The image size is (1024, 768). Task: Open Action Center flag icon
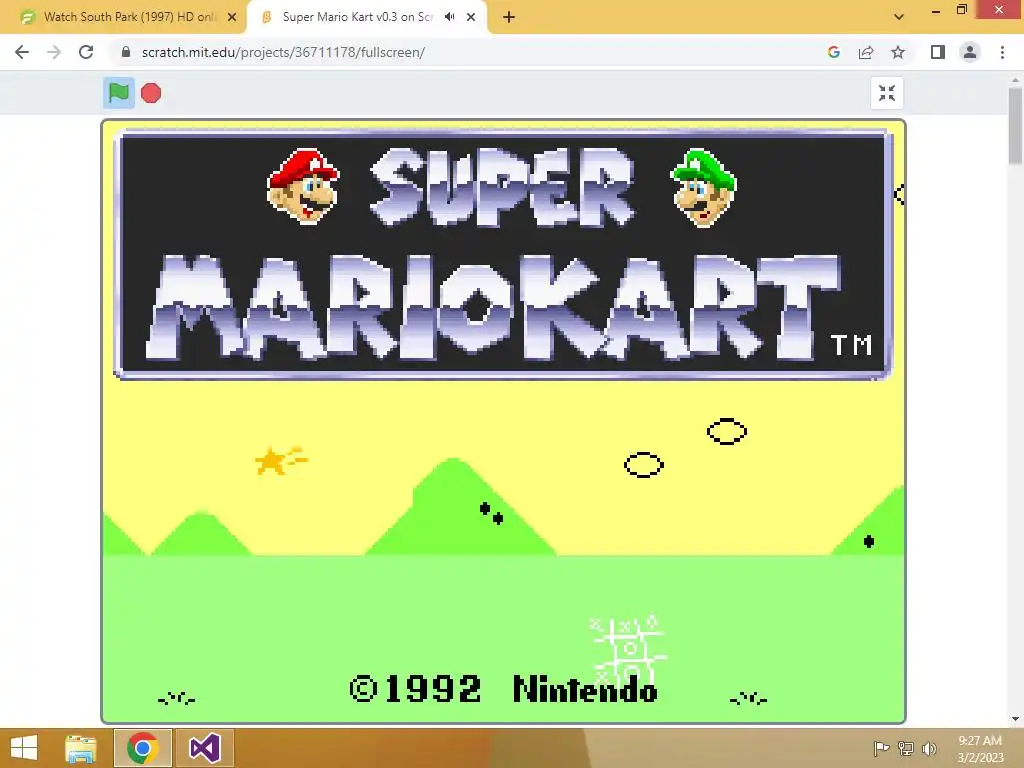point(881,748)
